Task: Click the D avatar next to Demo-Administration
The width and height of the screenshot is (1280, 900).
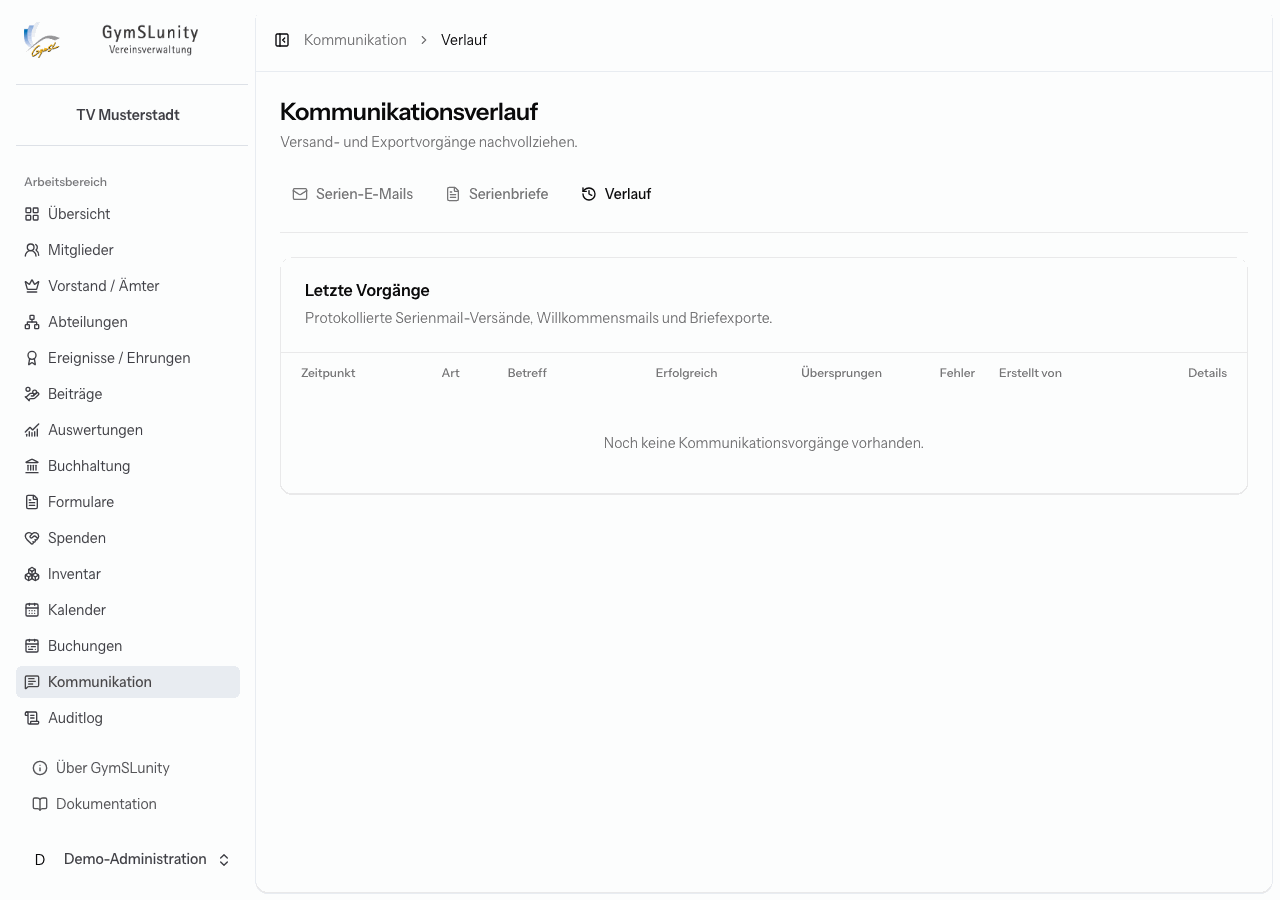Action: 40,860
